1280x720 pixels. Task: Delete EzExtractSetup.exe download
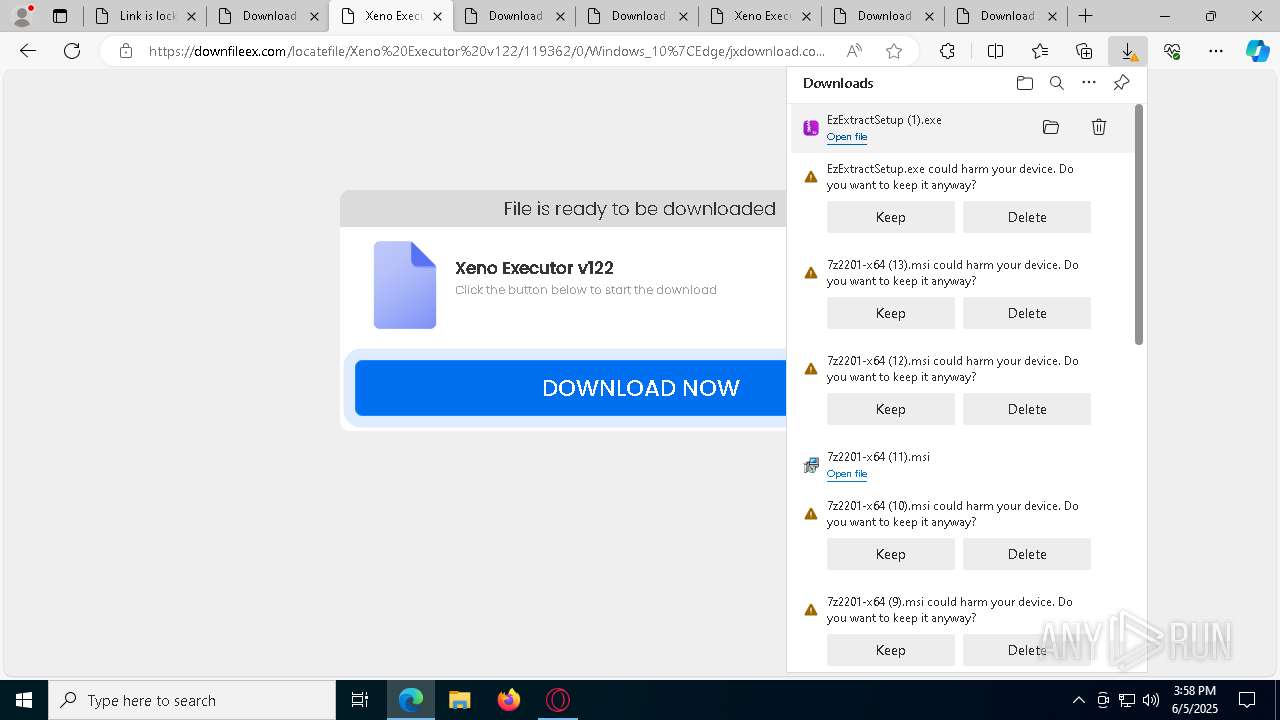(x=1027, y=217)
